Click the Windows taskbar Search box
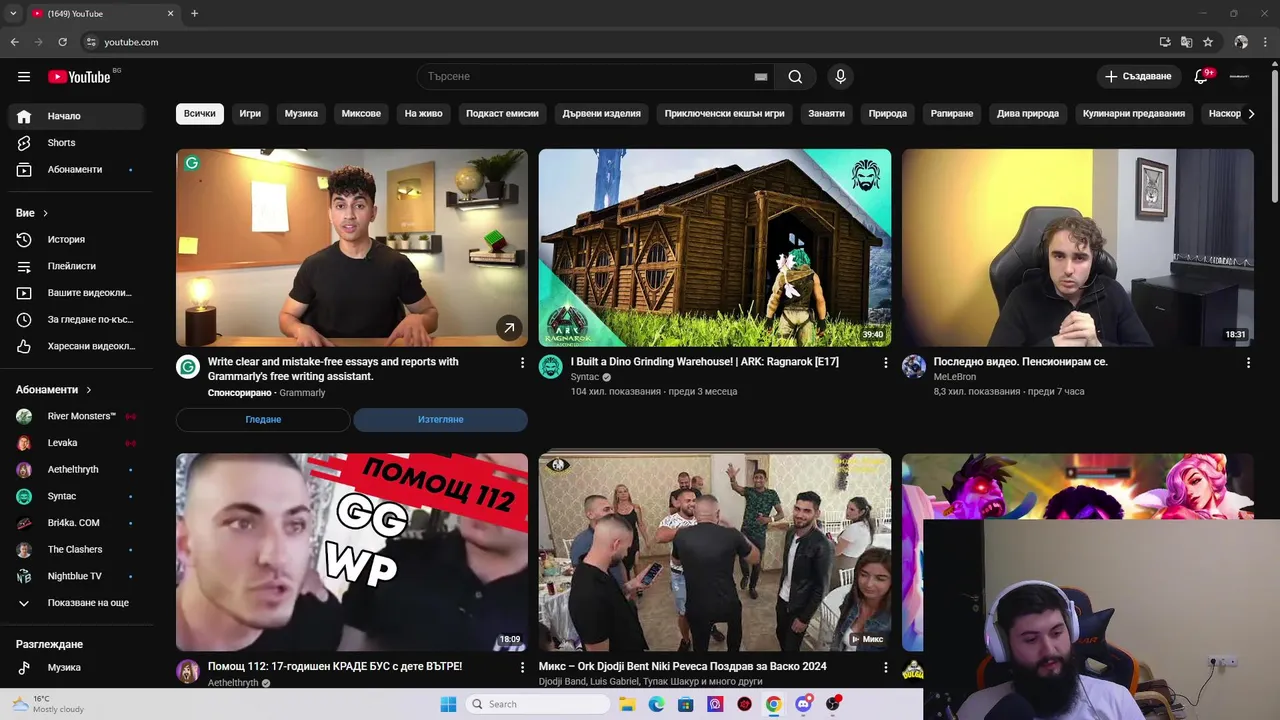 [539, 704]
